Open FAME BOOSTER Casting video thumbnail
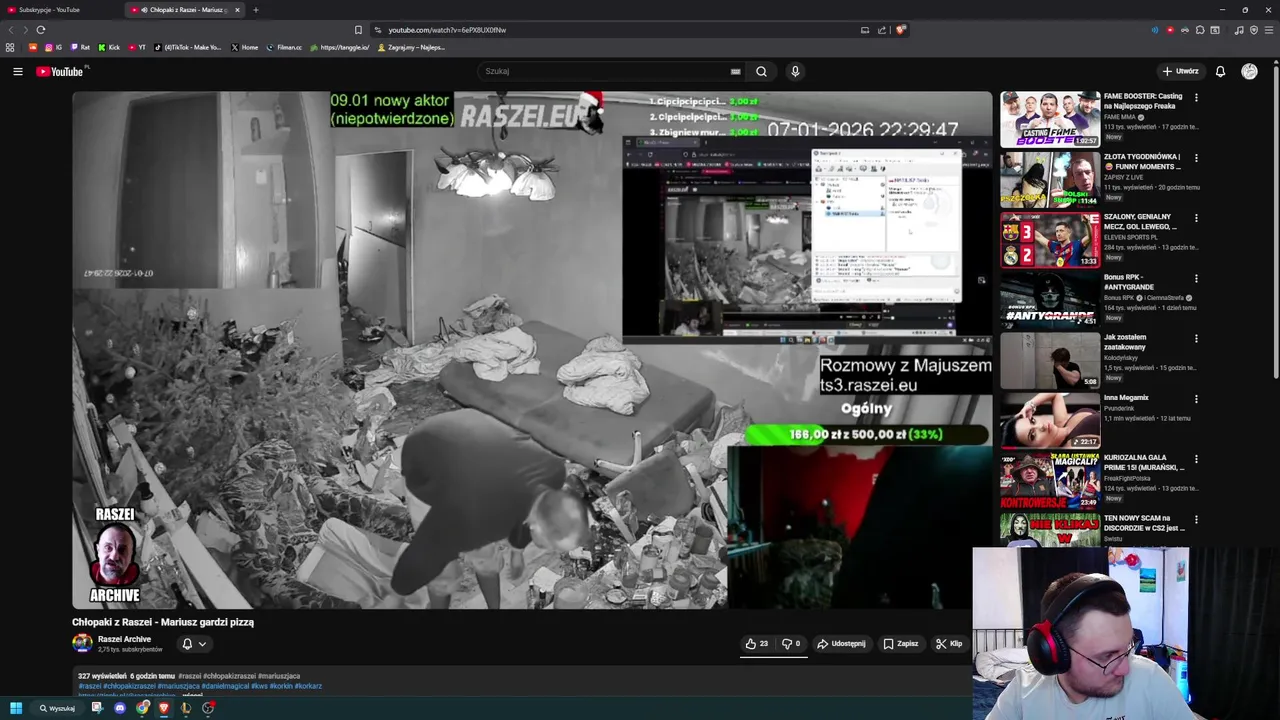Viewport: 1280px width, 720px height. click(x=1050, y=120)
